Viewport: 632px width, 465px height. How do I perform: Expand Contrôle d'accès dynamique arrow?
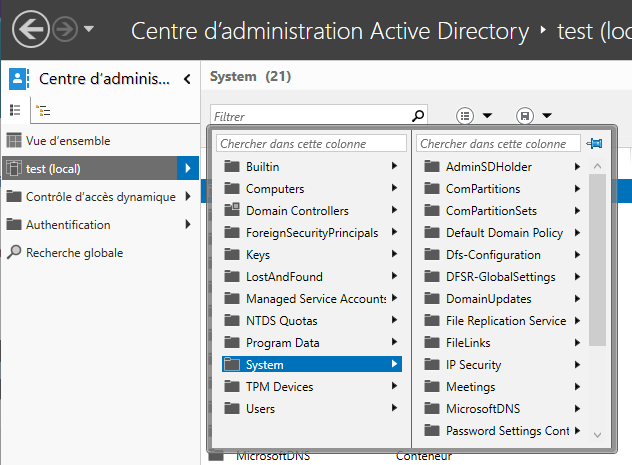(188, 196)
